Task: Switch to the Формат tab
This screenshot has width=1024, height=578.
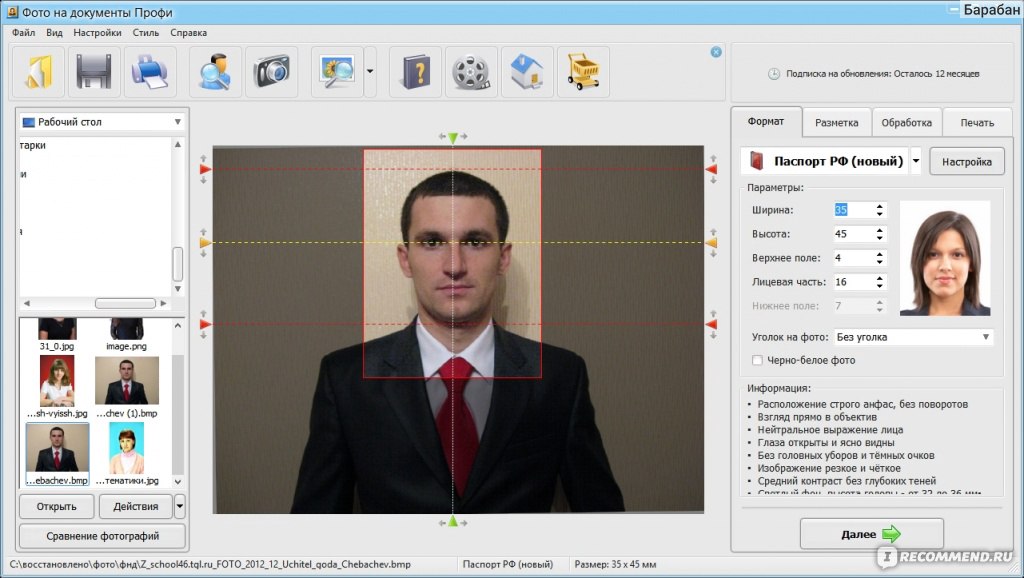Action: pos(766,121)
